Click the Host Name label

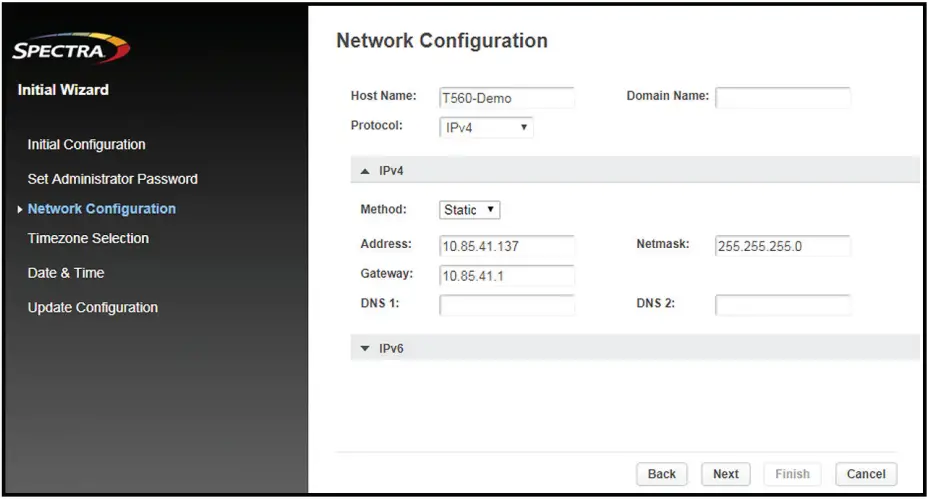[383, 96]
